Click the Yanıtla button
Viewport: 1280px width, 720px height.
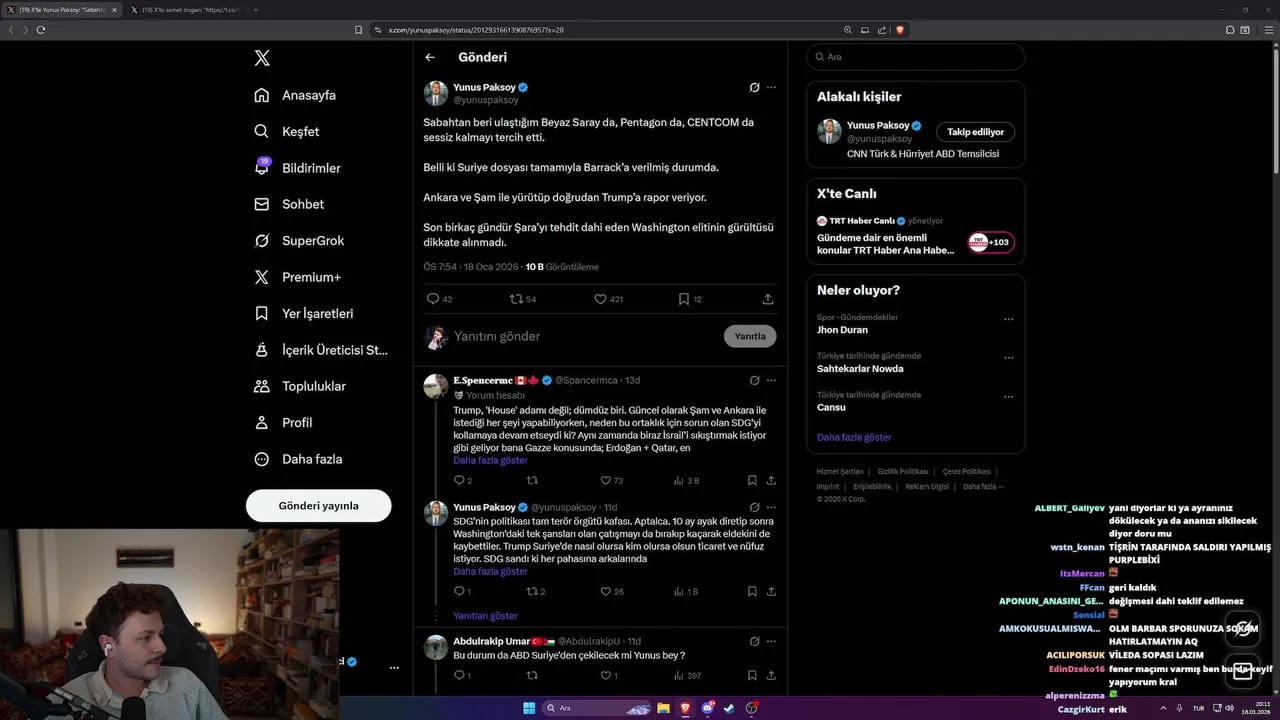pyautogui.click(x=750, y=336)
